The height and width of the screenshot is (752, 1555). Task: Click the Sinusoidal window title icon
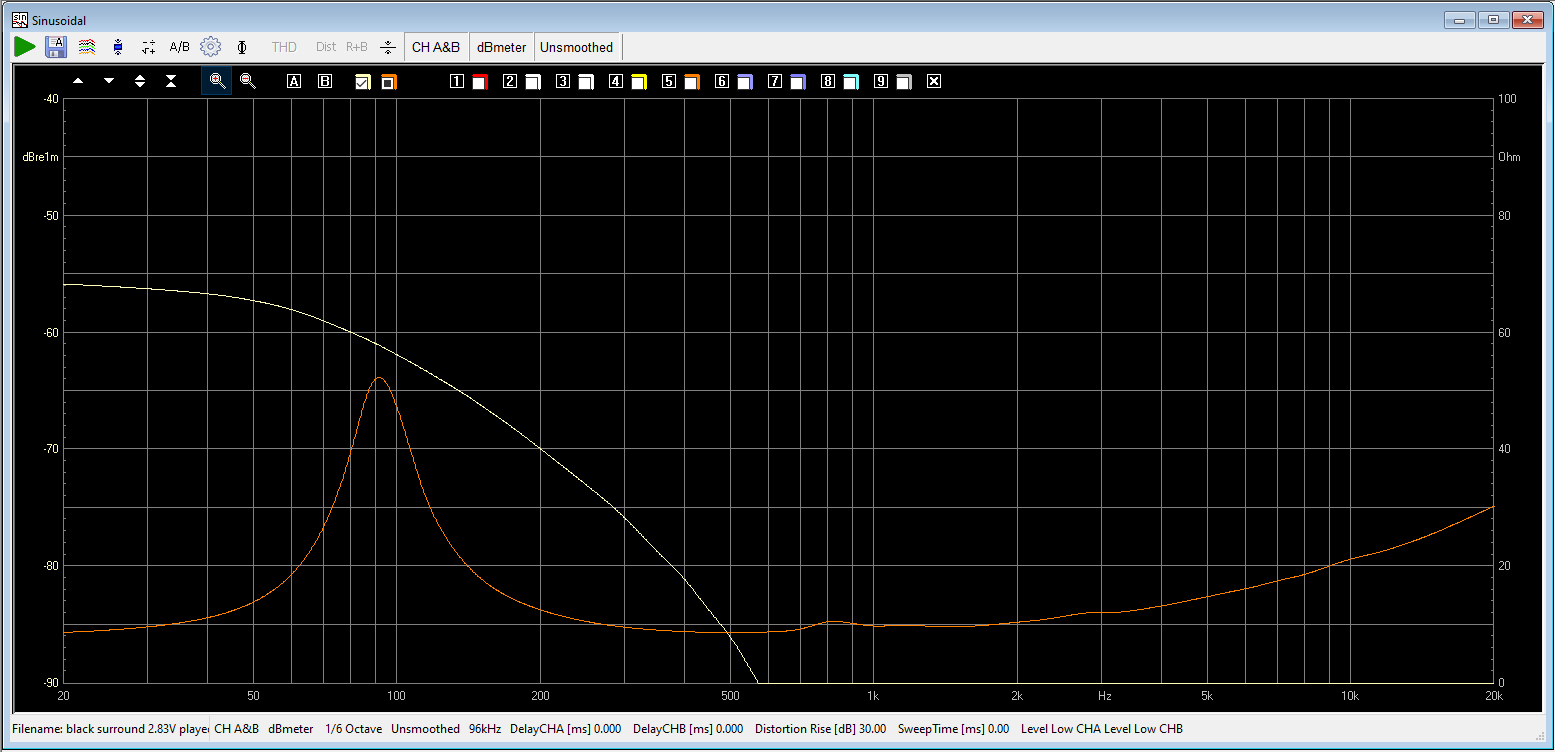(x=19, y=19)
